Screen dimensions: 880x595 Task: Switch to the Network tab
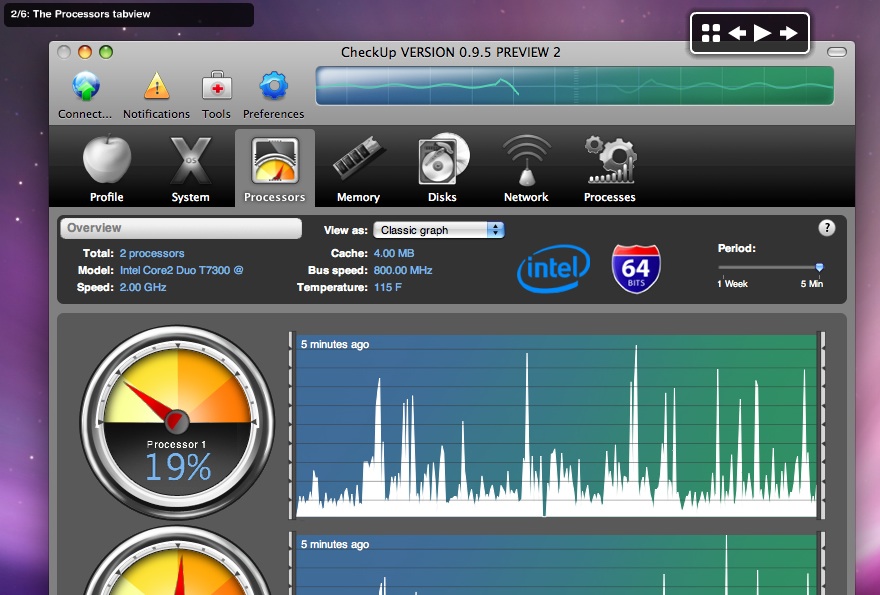pos(526,168)
